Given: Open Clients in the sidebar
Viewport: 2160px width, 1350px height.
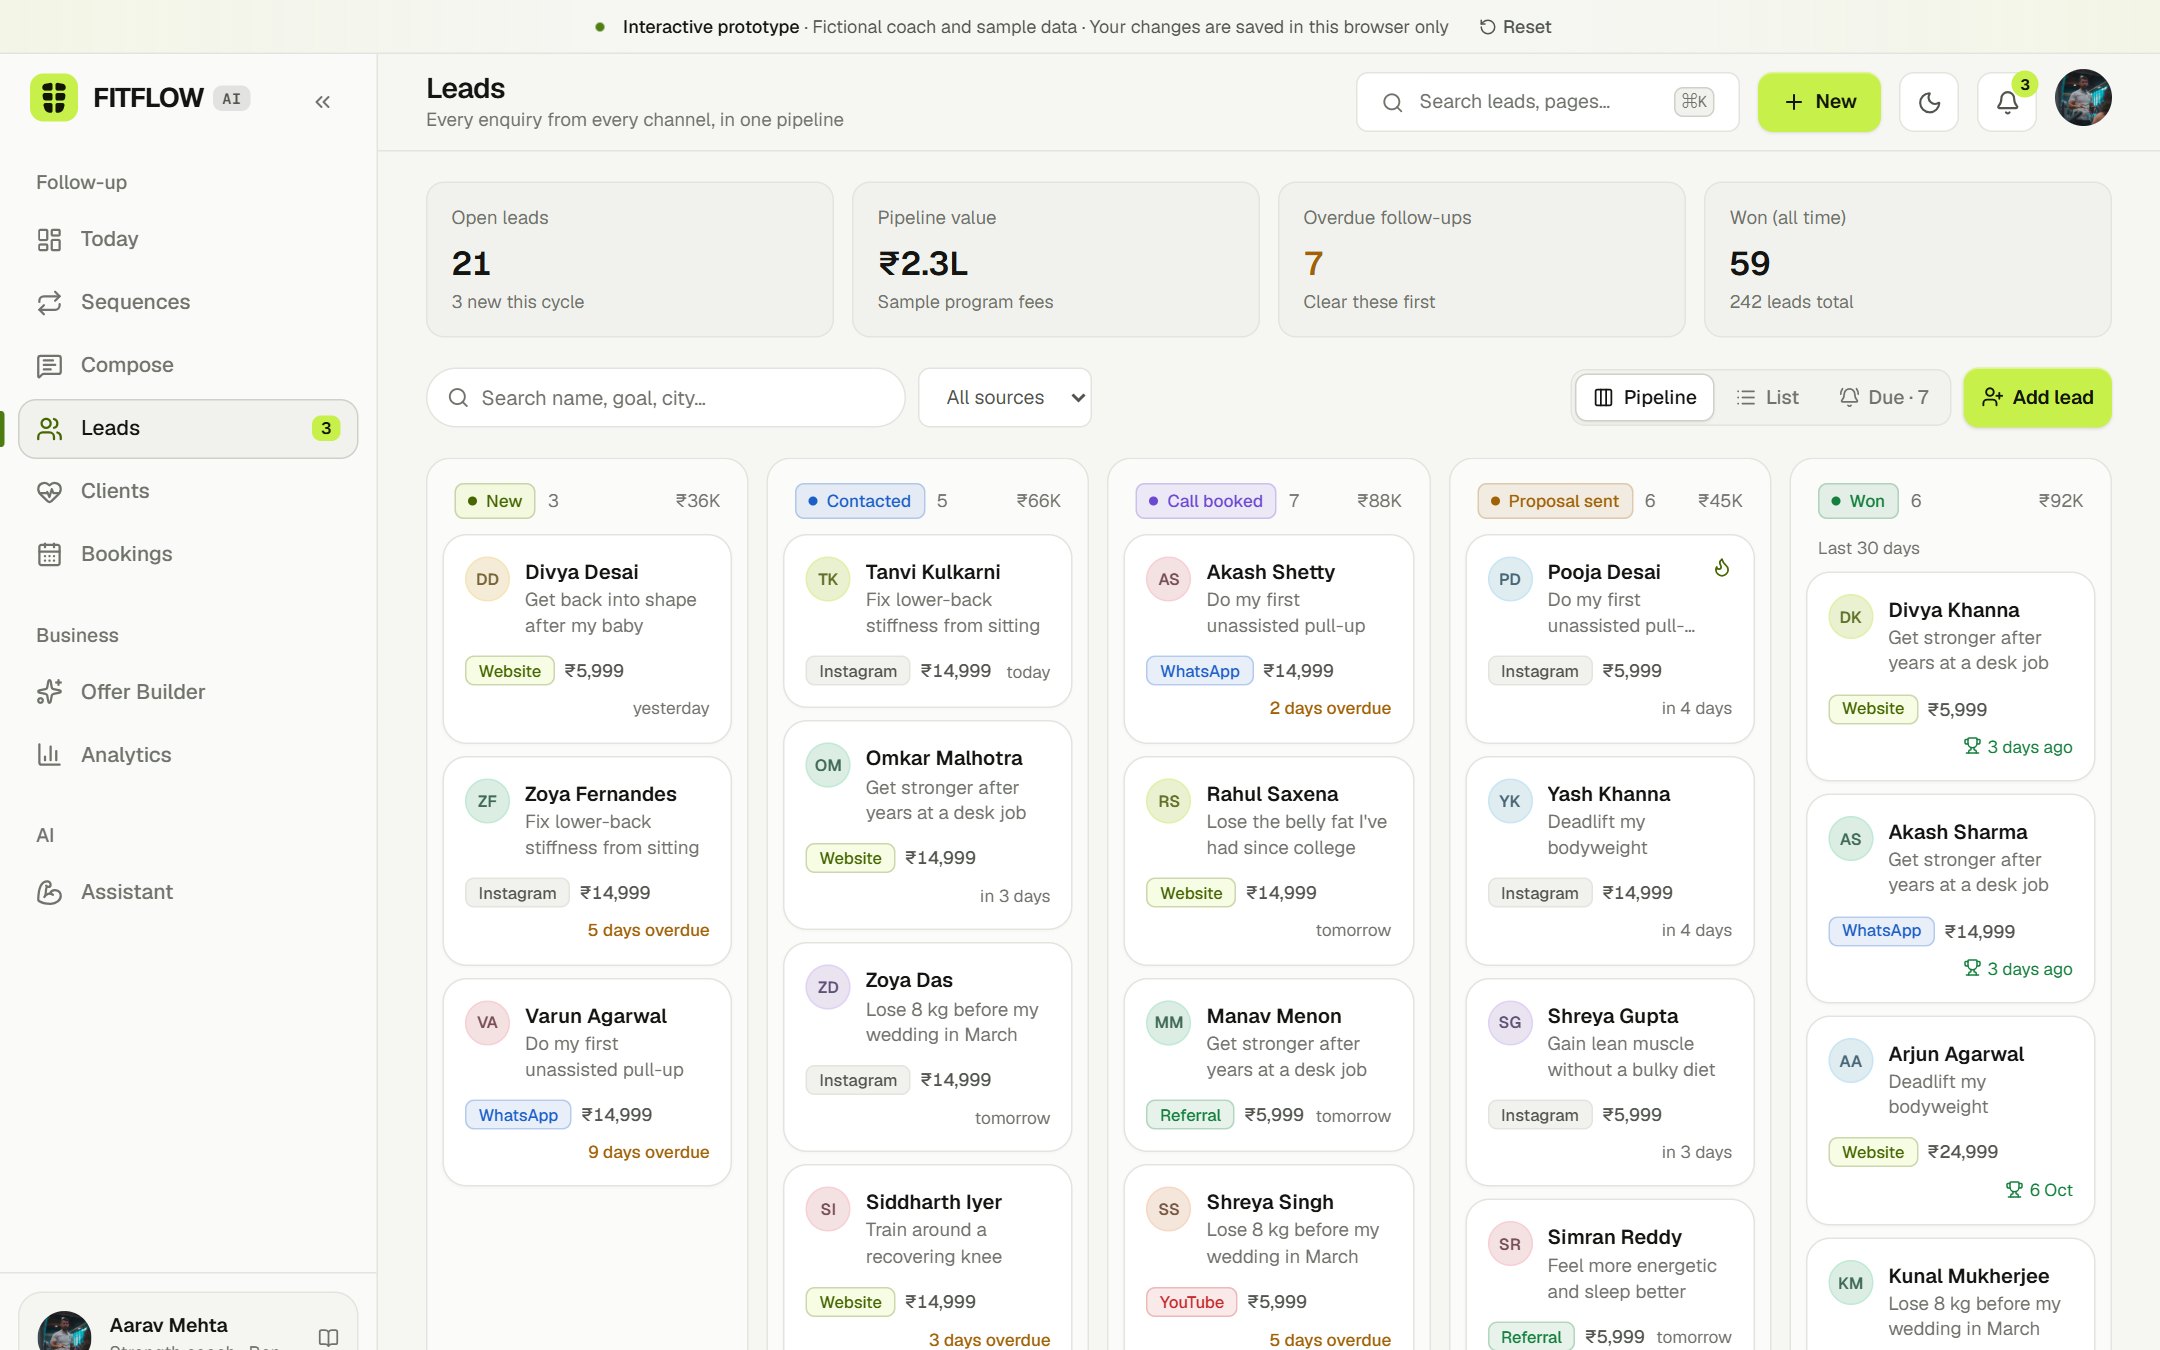Looking at the screenshot, I should (x=188, y=491).
